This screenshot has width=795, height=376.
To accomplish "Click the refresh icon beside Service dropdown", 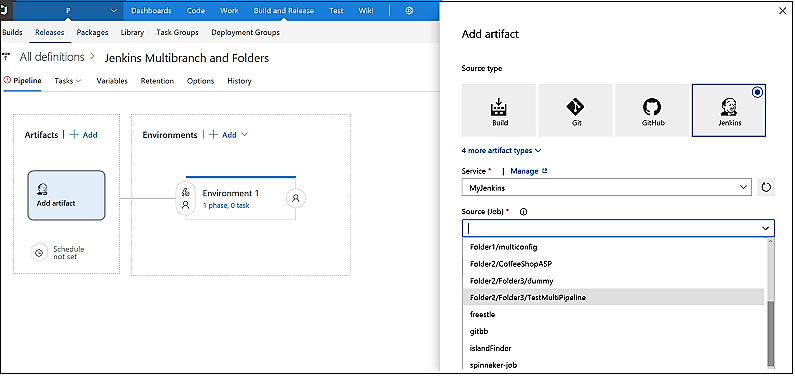I will tap(766, 187).
